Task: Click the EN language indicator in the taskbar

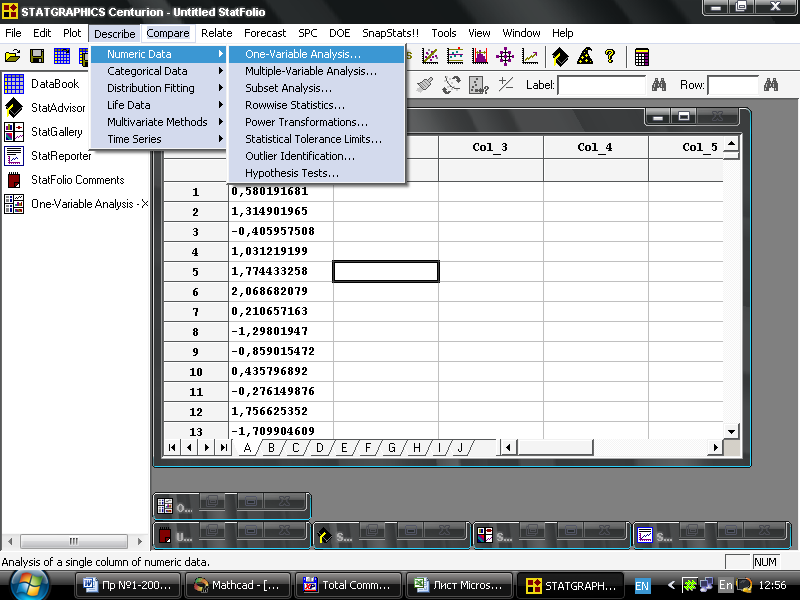Action: 642,586
